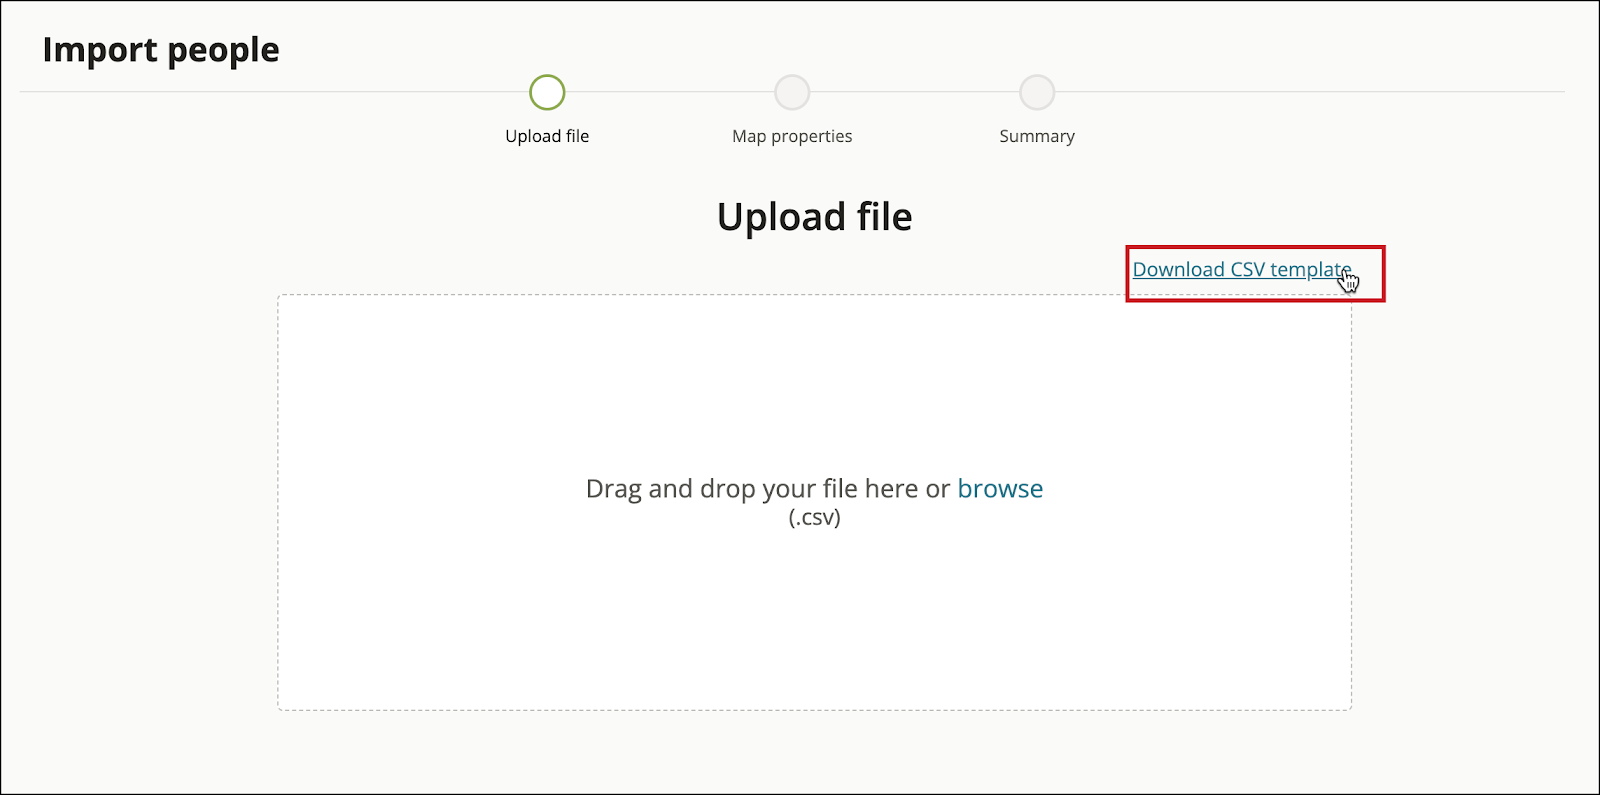Click the (.csv) file type note
Image resolution: width=1600 pixels, height=795 pixels.
pos(815,518)
